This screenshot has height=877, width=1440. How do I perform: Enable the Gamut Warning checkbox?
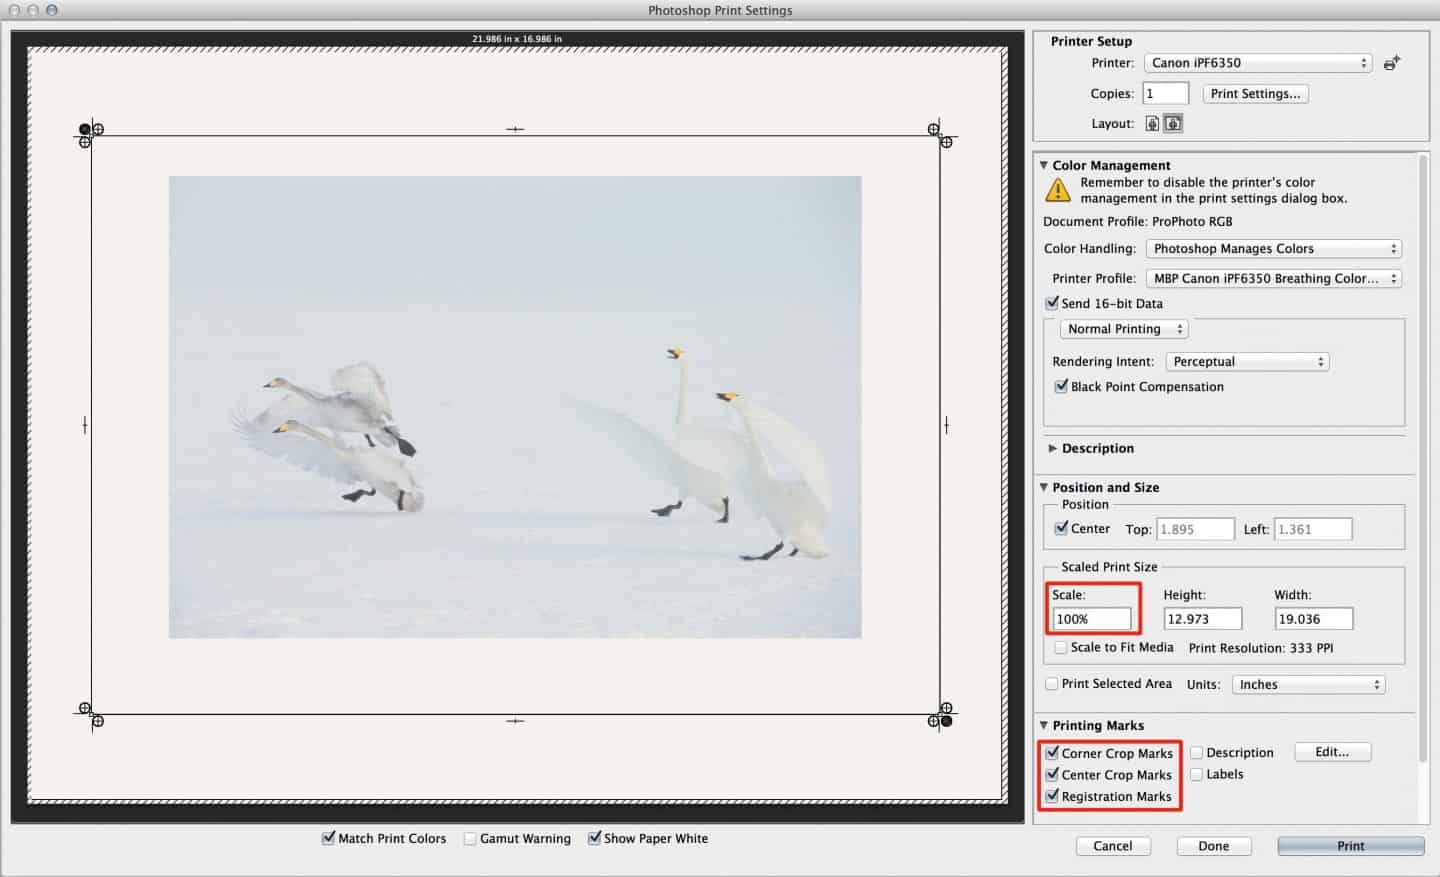pyautogui.click(x=470, y=838)
